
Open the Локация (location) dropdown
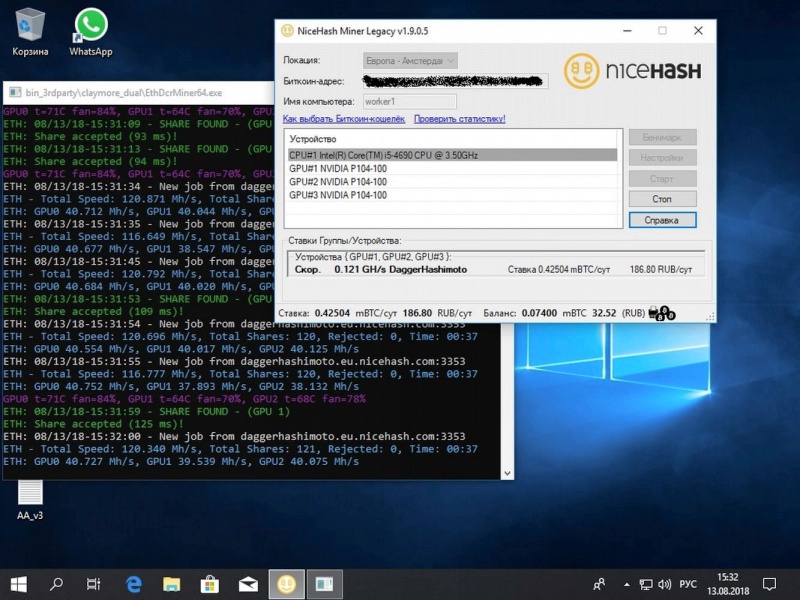(x=410, y=61)
